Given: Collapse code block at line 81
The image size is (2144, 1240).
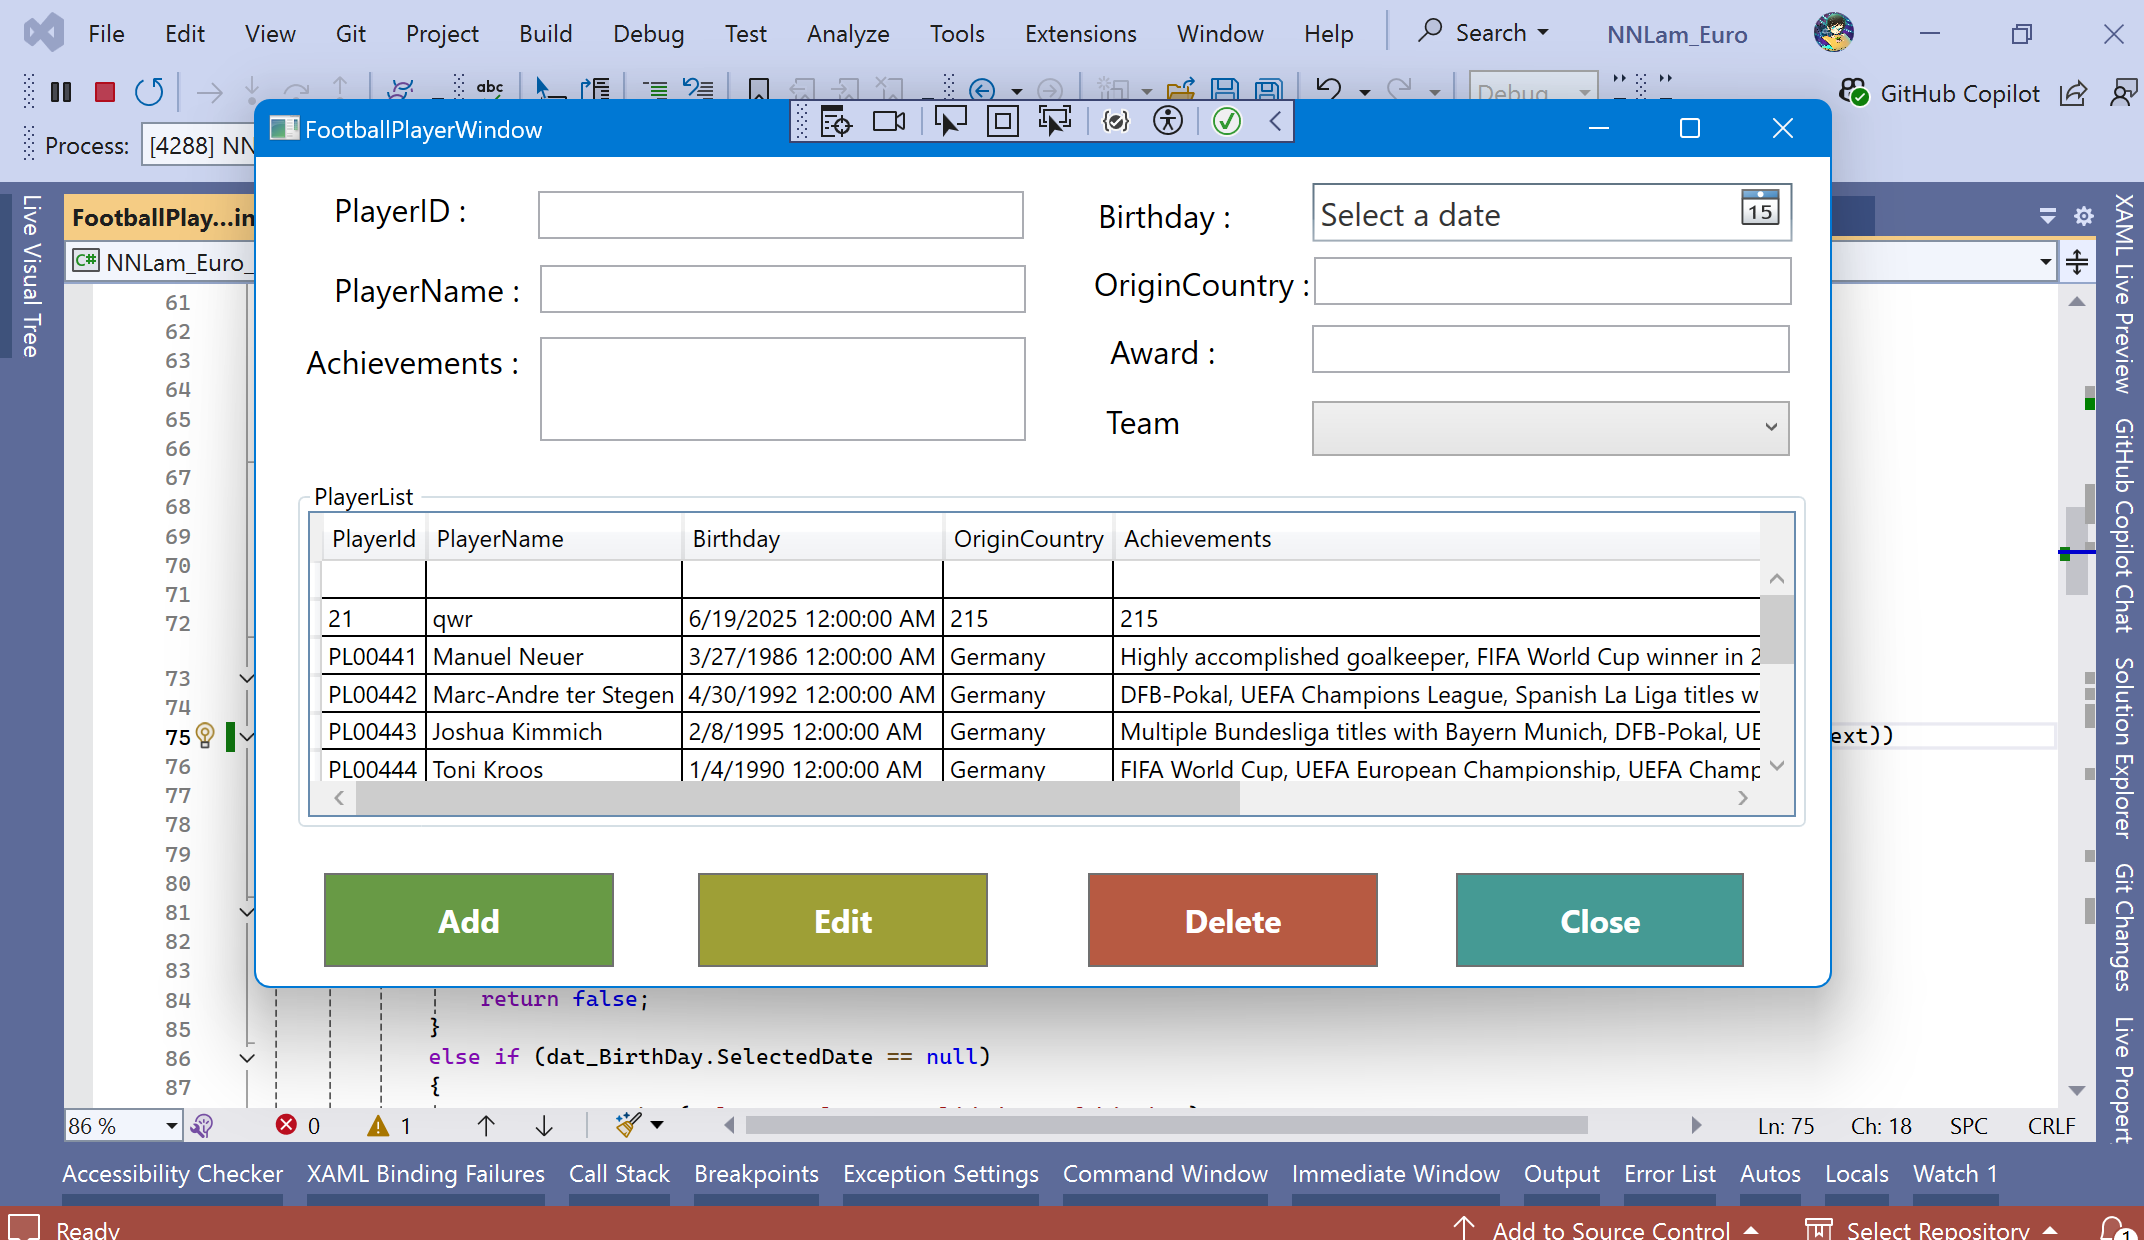Looking at the screenshot, I should [x=247, y=912].
